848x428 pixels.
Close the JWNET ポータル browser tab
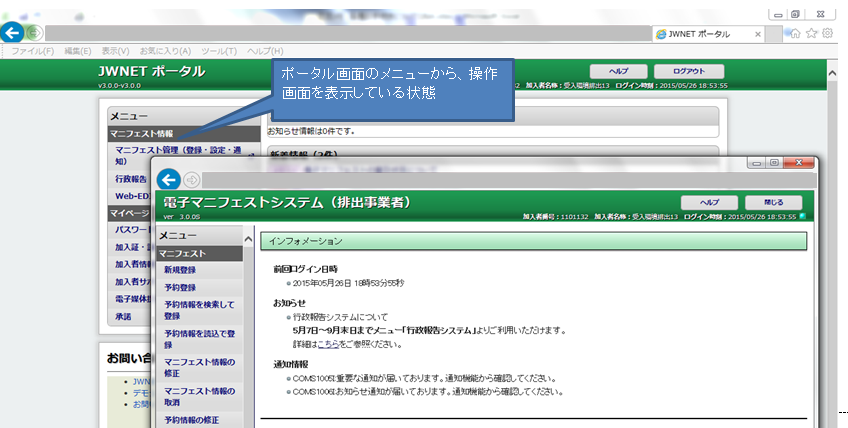[758, 34]
